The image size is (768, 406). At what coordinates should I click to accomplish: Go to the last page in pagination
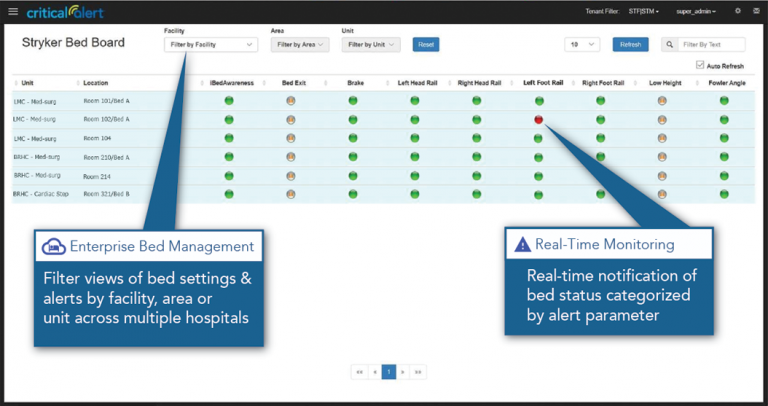click(419, 371)
